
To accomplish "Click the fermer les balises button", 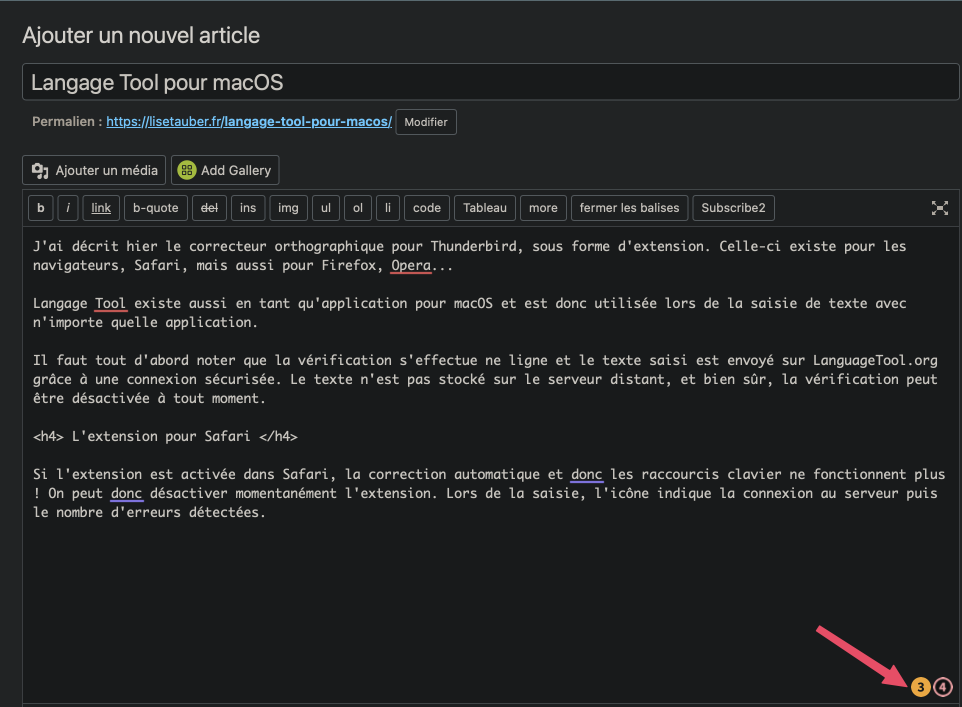I will 629,208.
